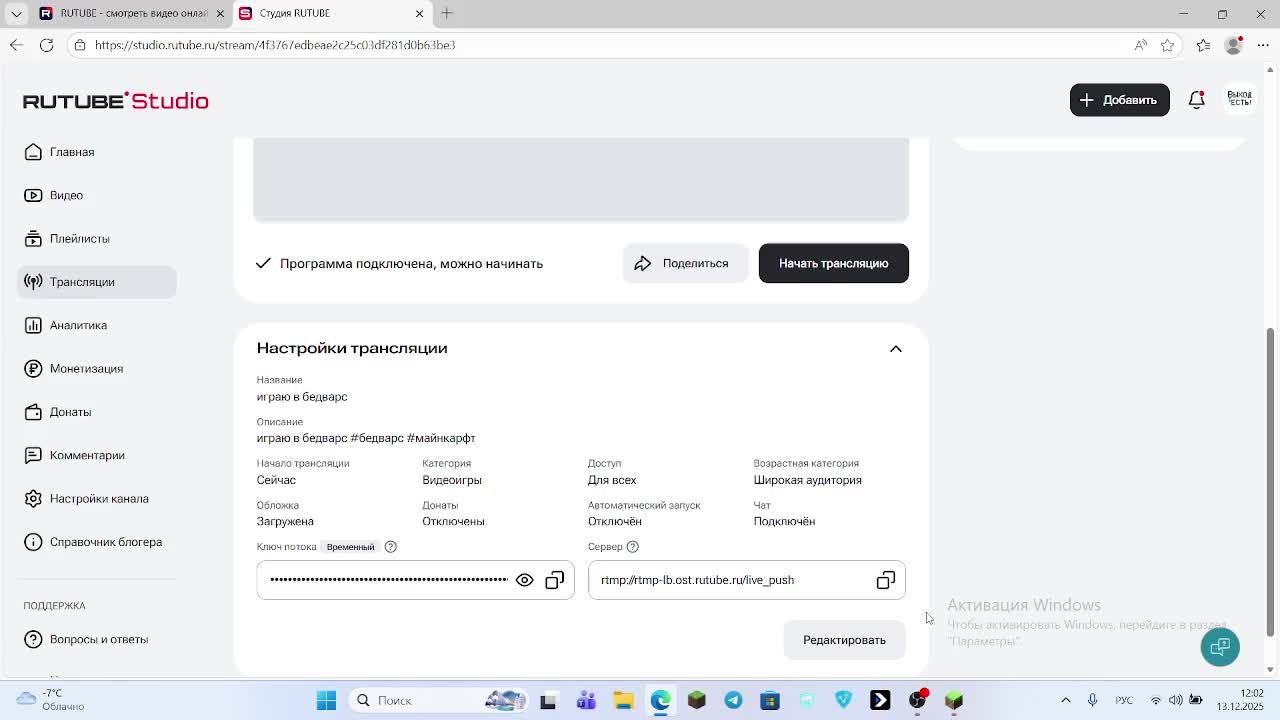The width and height of the screenshot is (1280, 720).
Task: Open Вопросы и ответы support link
Action: click(x=97, y=639)
